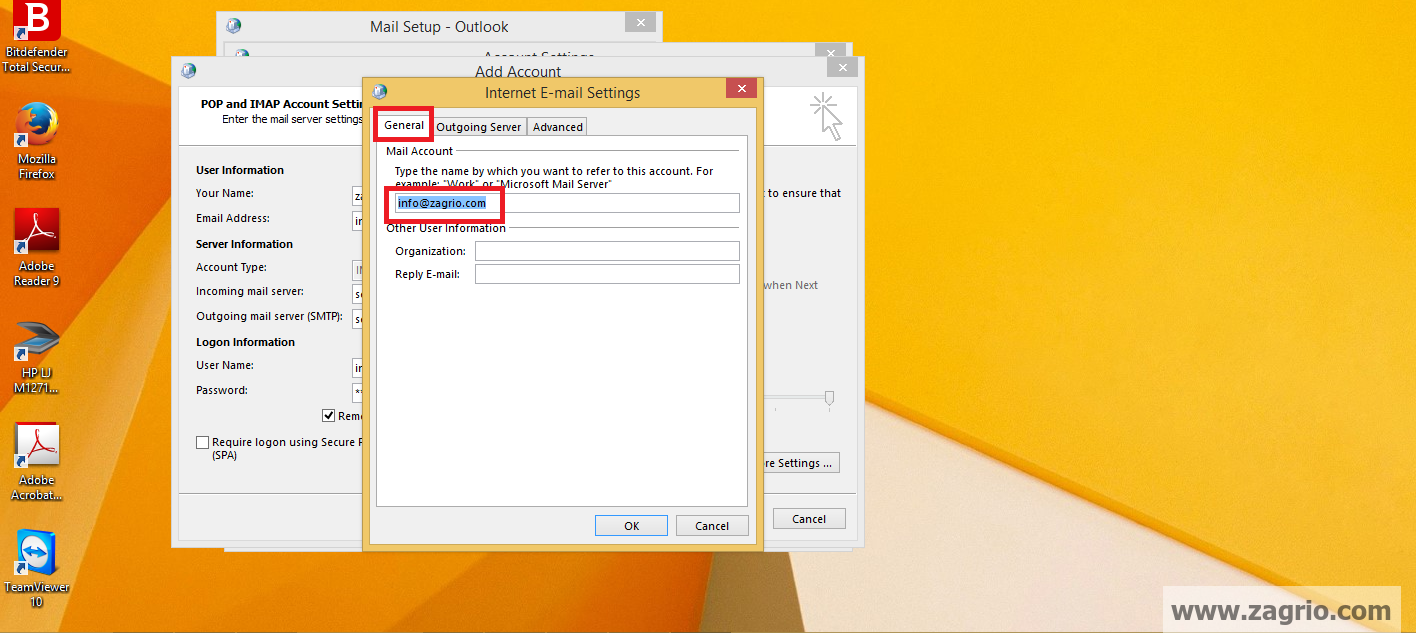This screenshot has height=633, width=1416.
Task: Enable Require logon using Secure Password checkbox
Action: pos(203,442)
